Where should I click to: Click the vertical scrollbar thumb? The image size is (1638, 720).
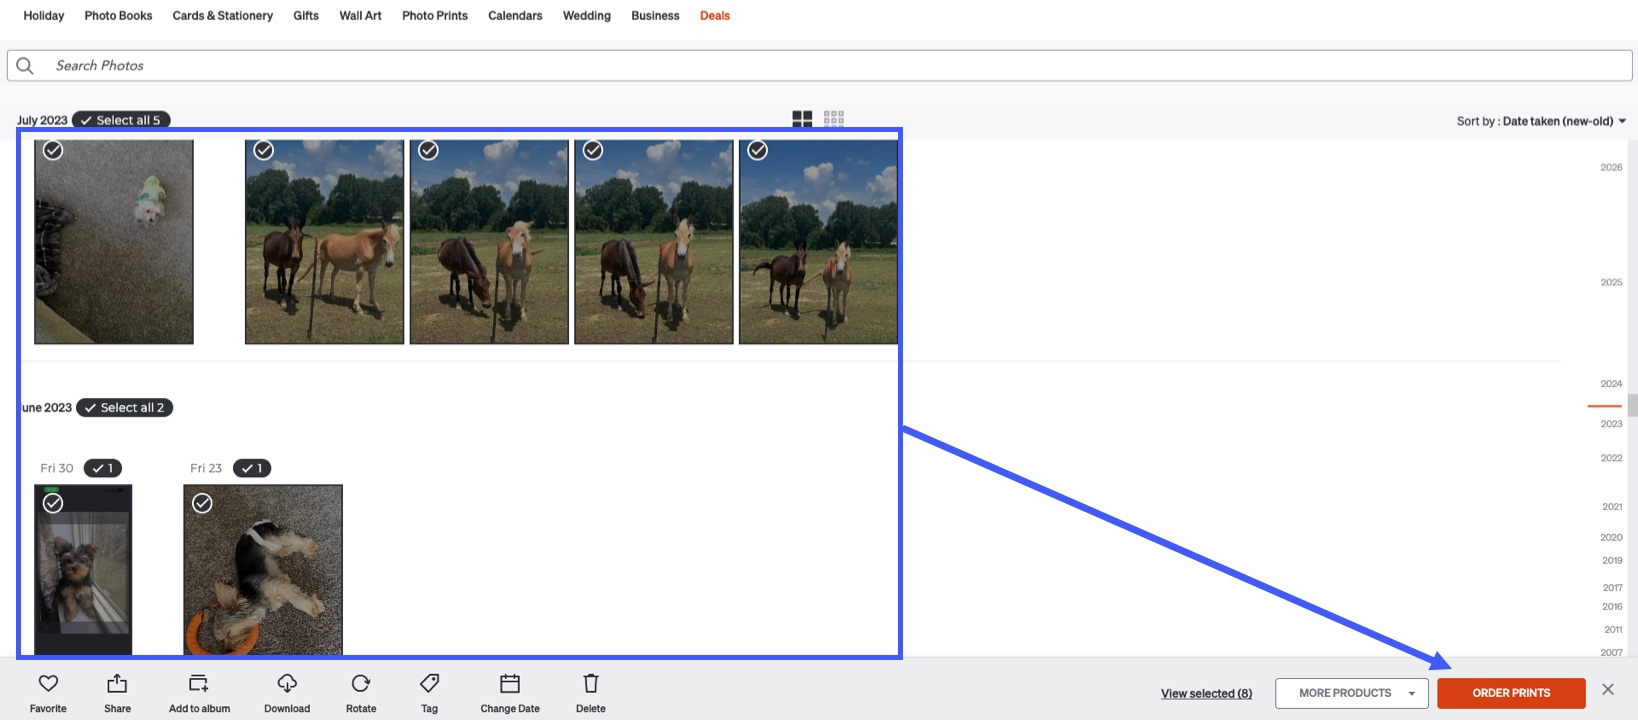[1632, 405]
